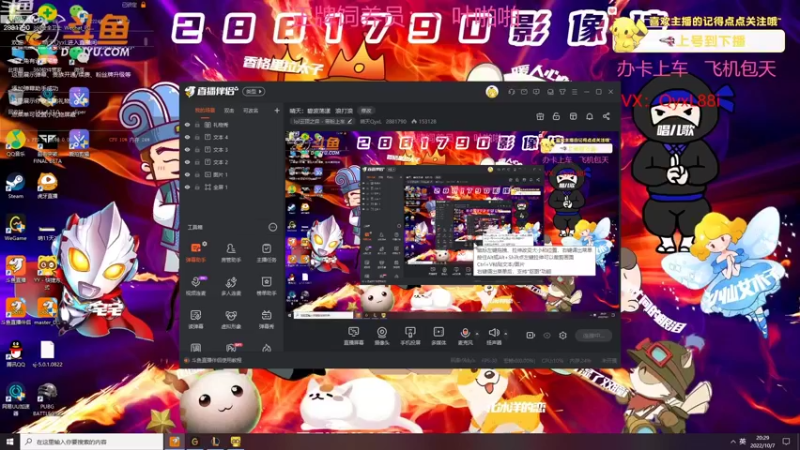
Task: Toggle visibility of 文本 4 layer
Action: point(187,137)
